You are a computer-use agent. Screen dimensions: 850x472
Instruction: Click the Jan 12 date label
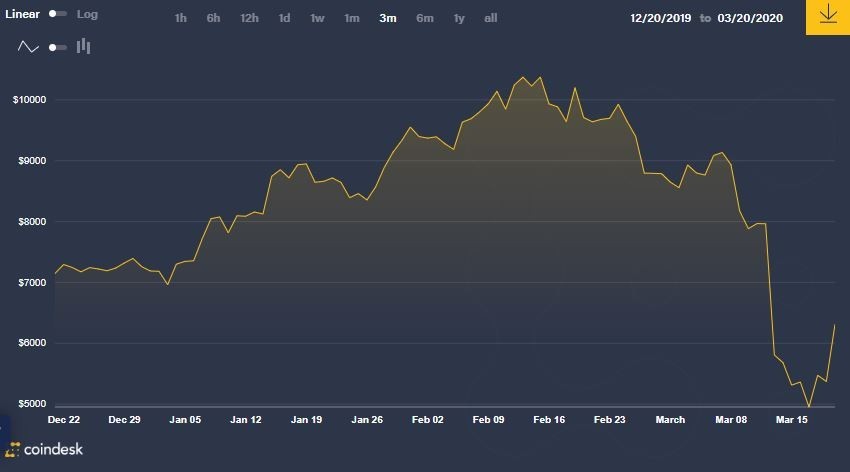pyautogui.click(x=246, y=419)
